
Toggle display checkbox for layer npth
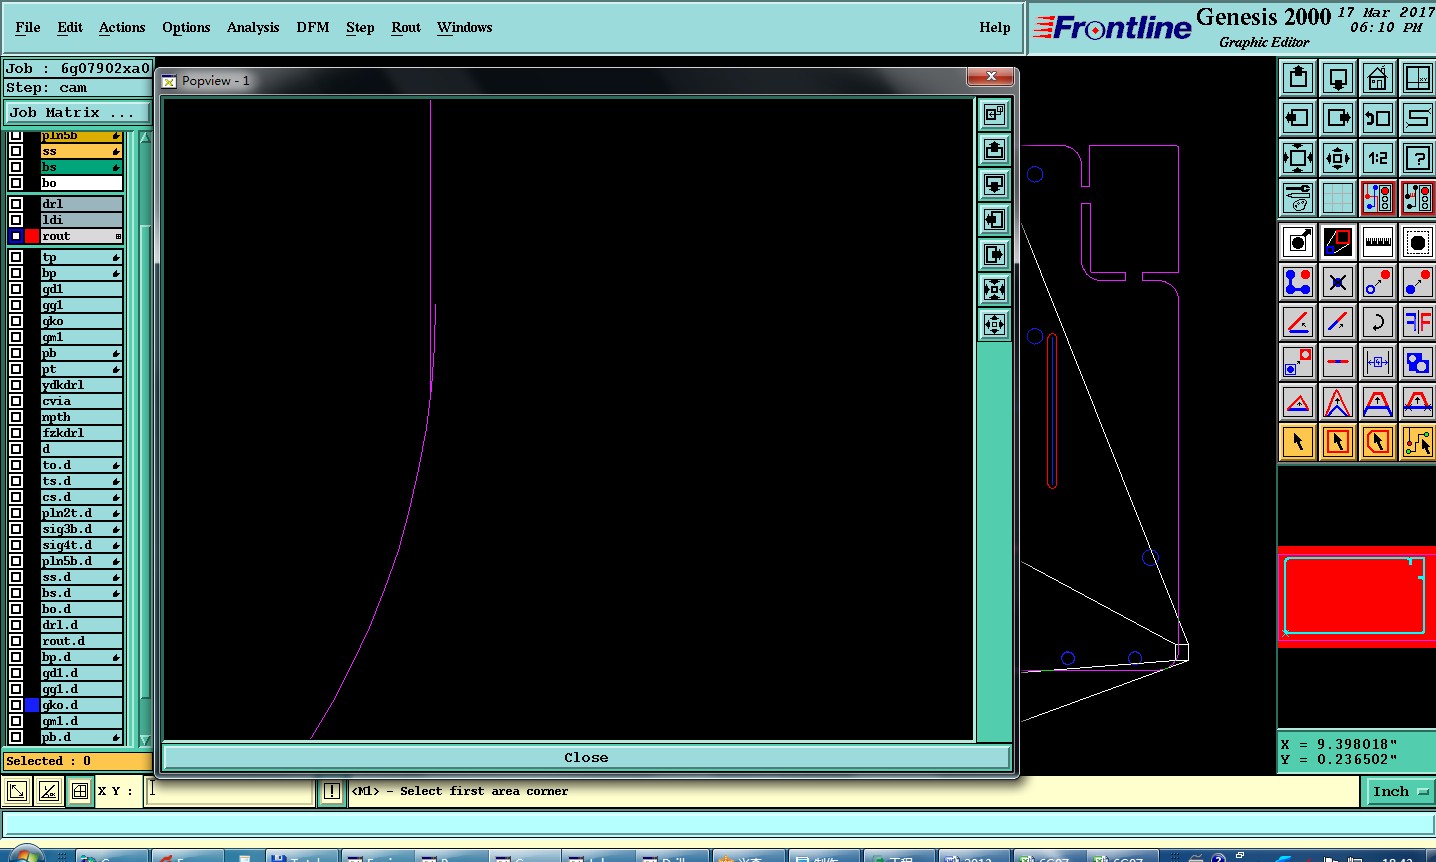point(16,417)
